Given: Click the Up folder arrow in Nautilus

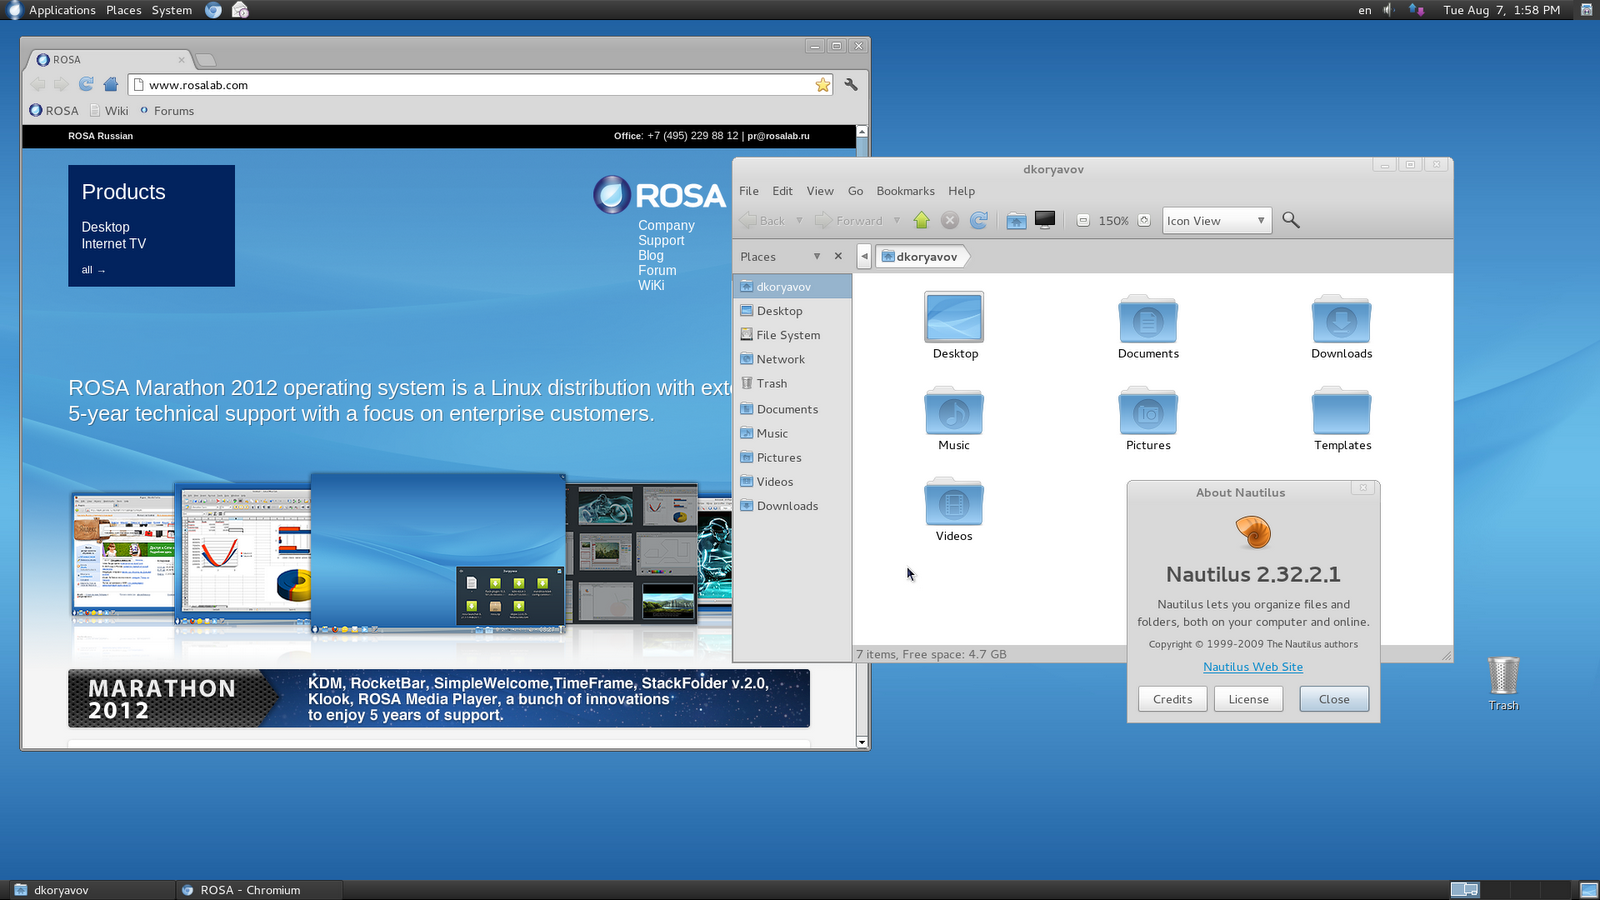Looking at the screenshot, I should tap(921, 220).
